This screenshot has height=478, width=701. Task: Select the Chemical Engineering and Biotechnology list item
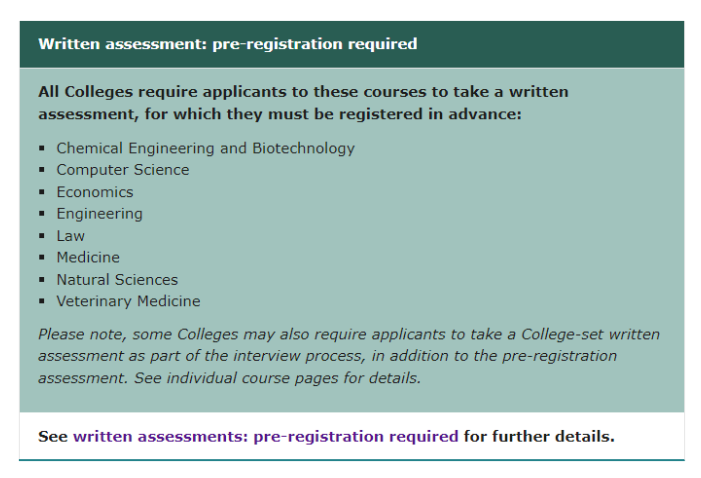[x=205, y=148]
